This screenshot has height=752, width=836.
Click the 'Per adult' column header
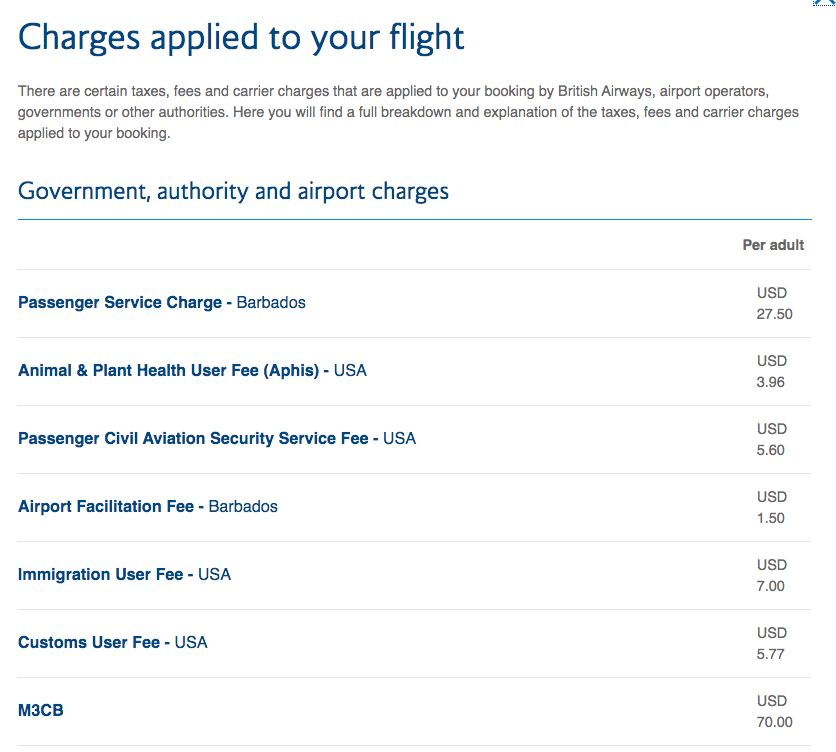773,245
